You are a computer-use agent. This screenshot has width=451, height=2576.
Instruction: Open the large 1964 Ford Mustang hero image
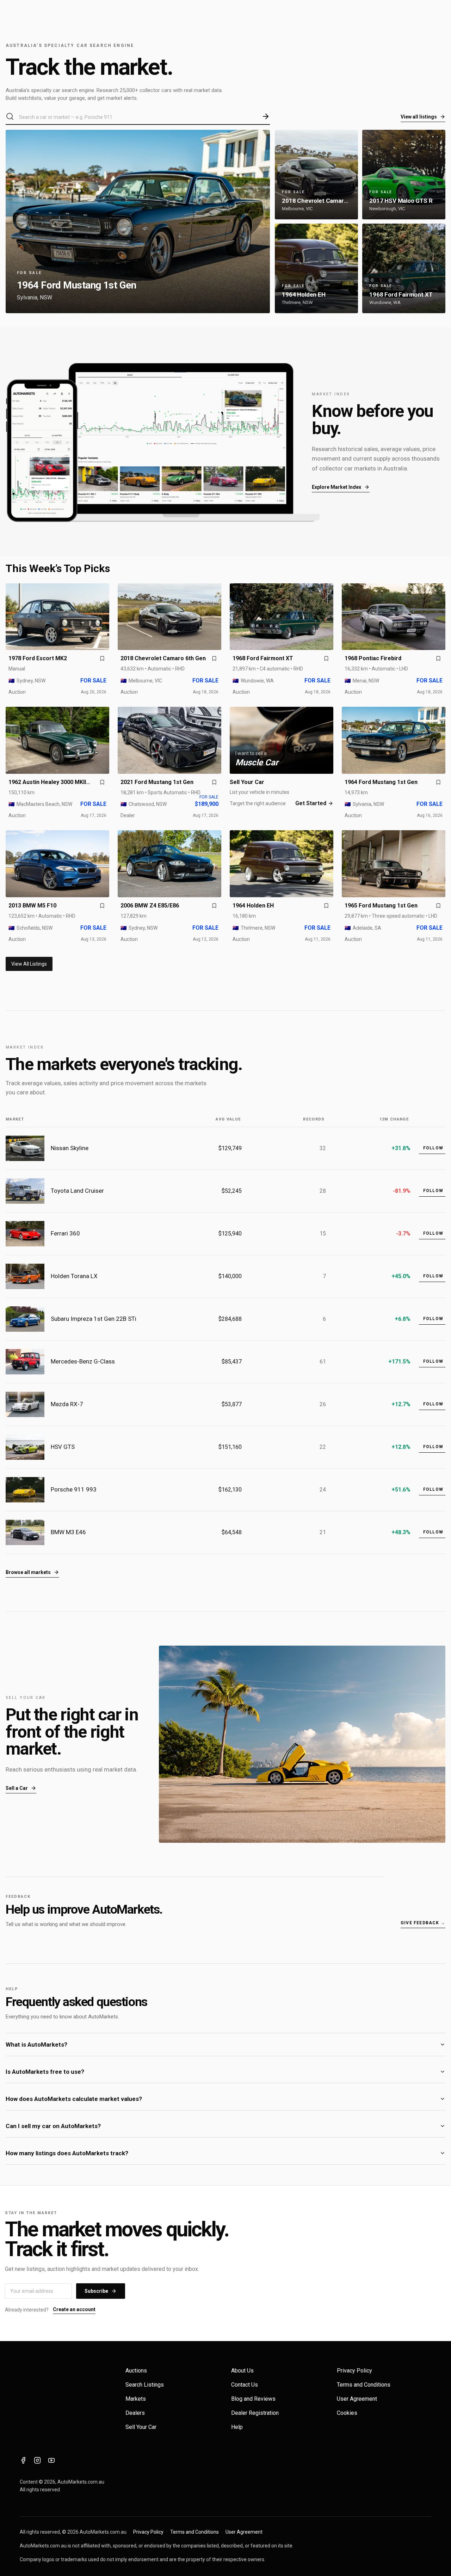pos(138,221)
